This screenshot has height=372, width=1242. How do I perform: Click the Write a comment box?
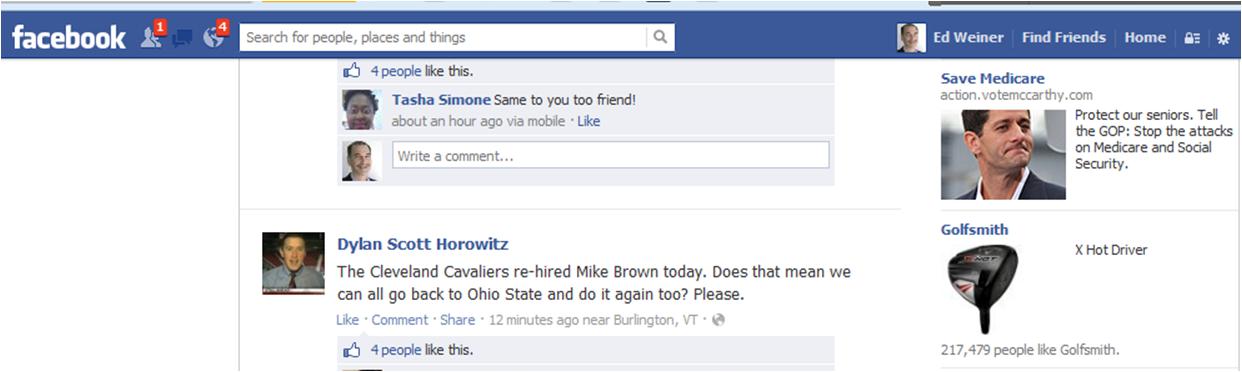click(x=610, y=155)
